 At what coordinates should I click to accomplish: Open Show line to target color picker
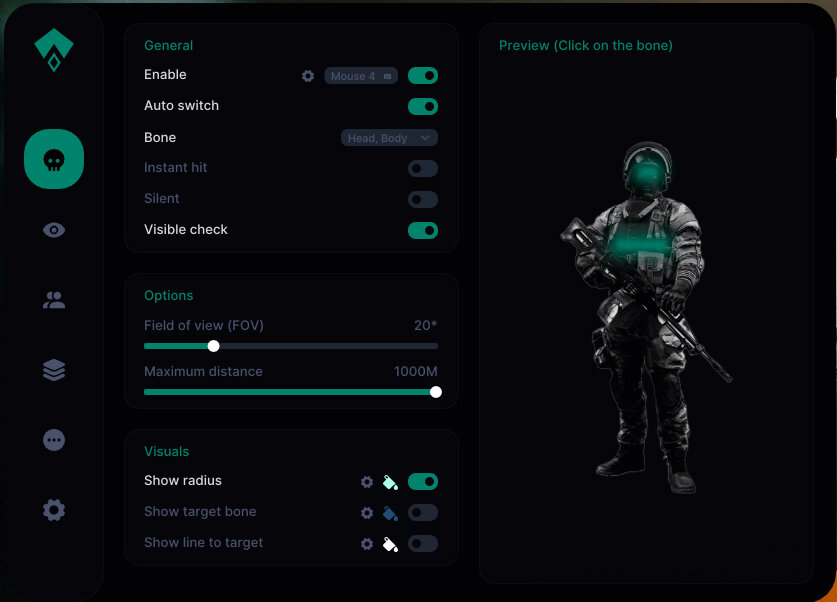point(391,544)
